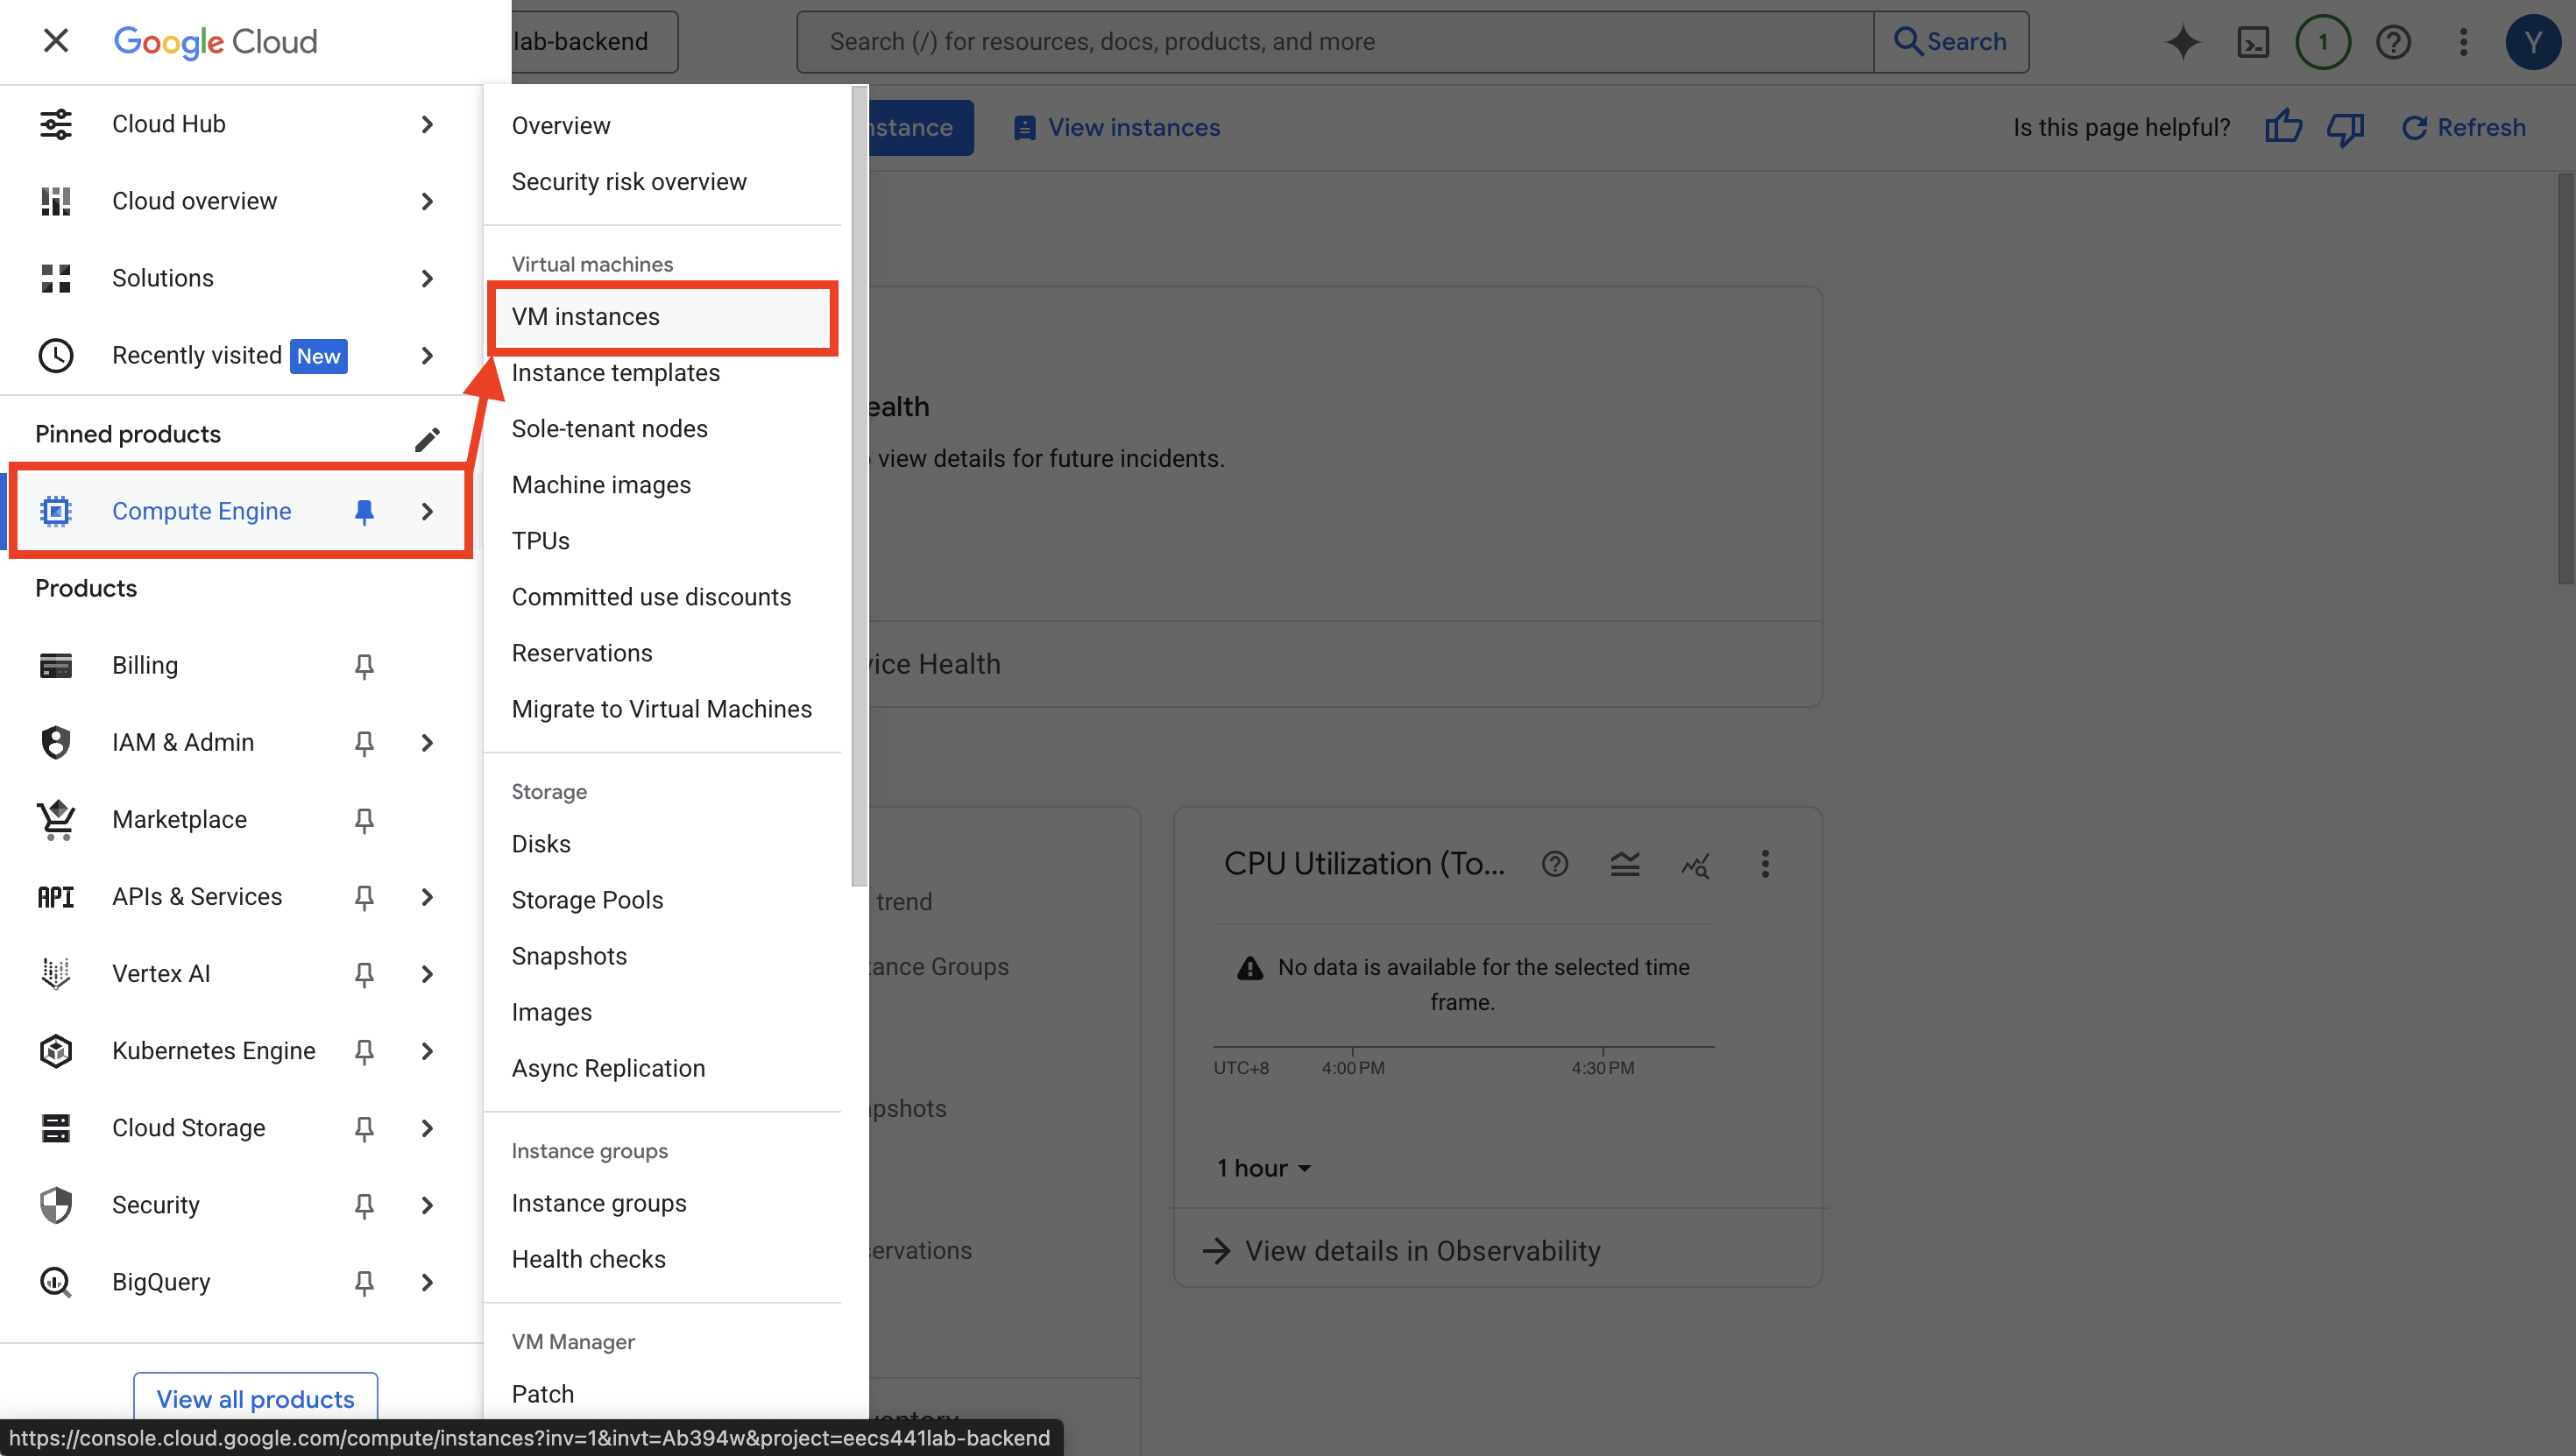The image size is (2576, 1456).
Task: Open CPU Utilization chart more options
Action: click(x=1765, y=864)
